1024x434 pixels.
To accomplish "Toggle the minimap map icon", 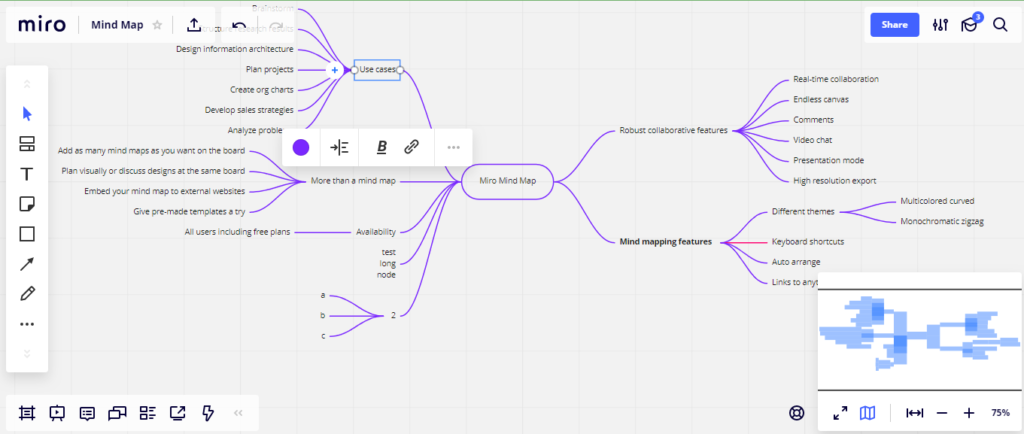I will [867, 412].
